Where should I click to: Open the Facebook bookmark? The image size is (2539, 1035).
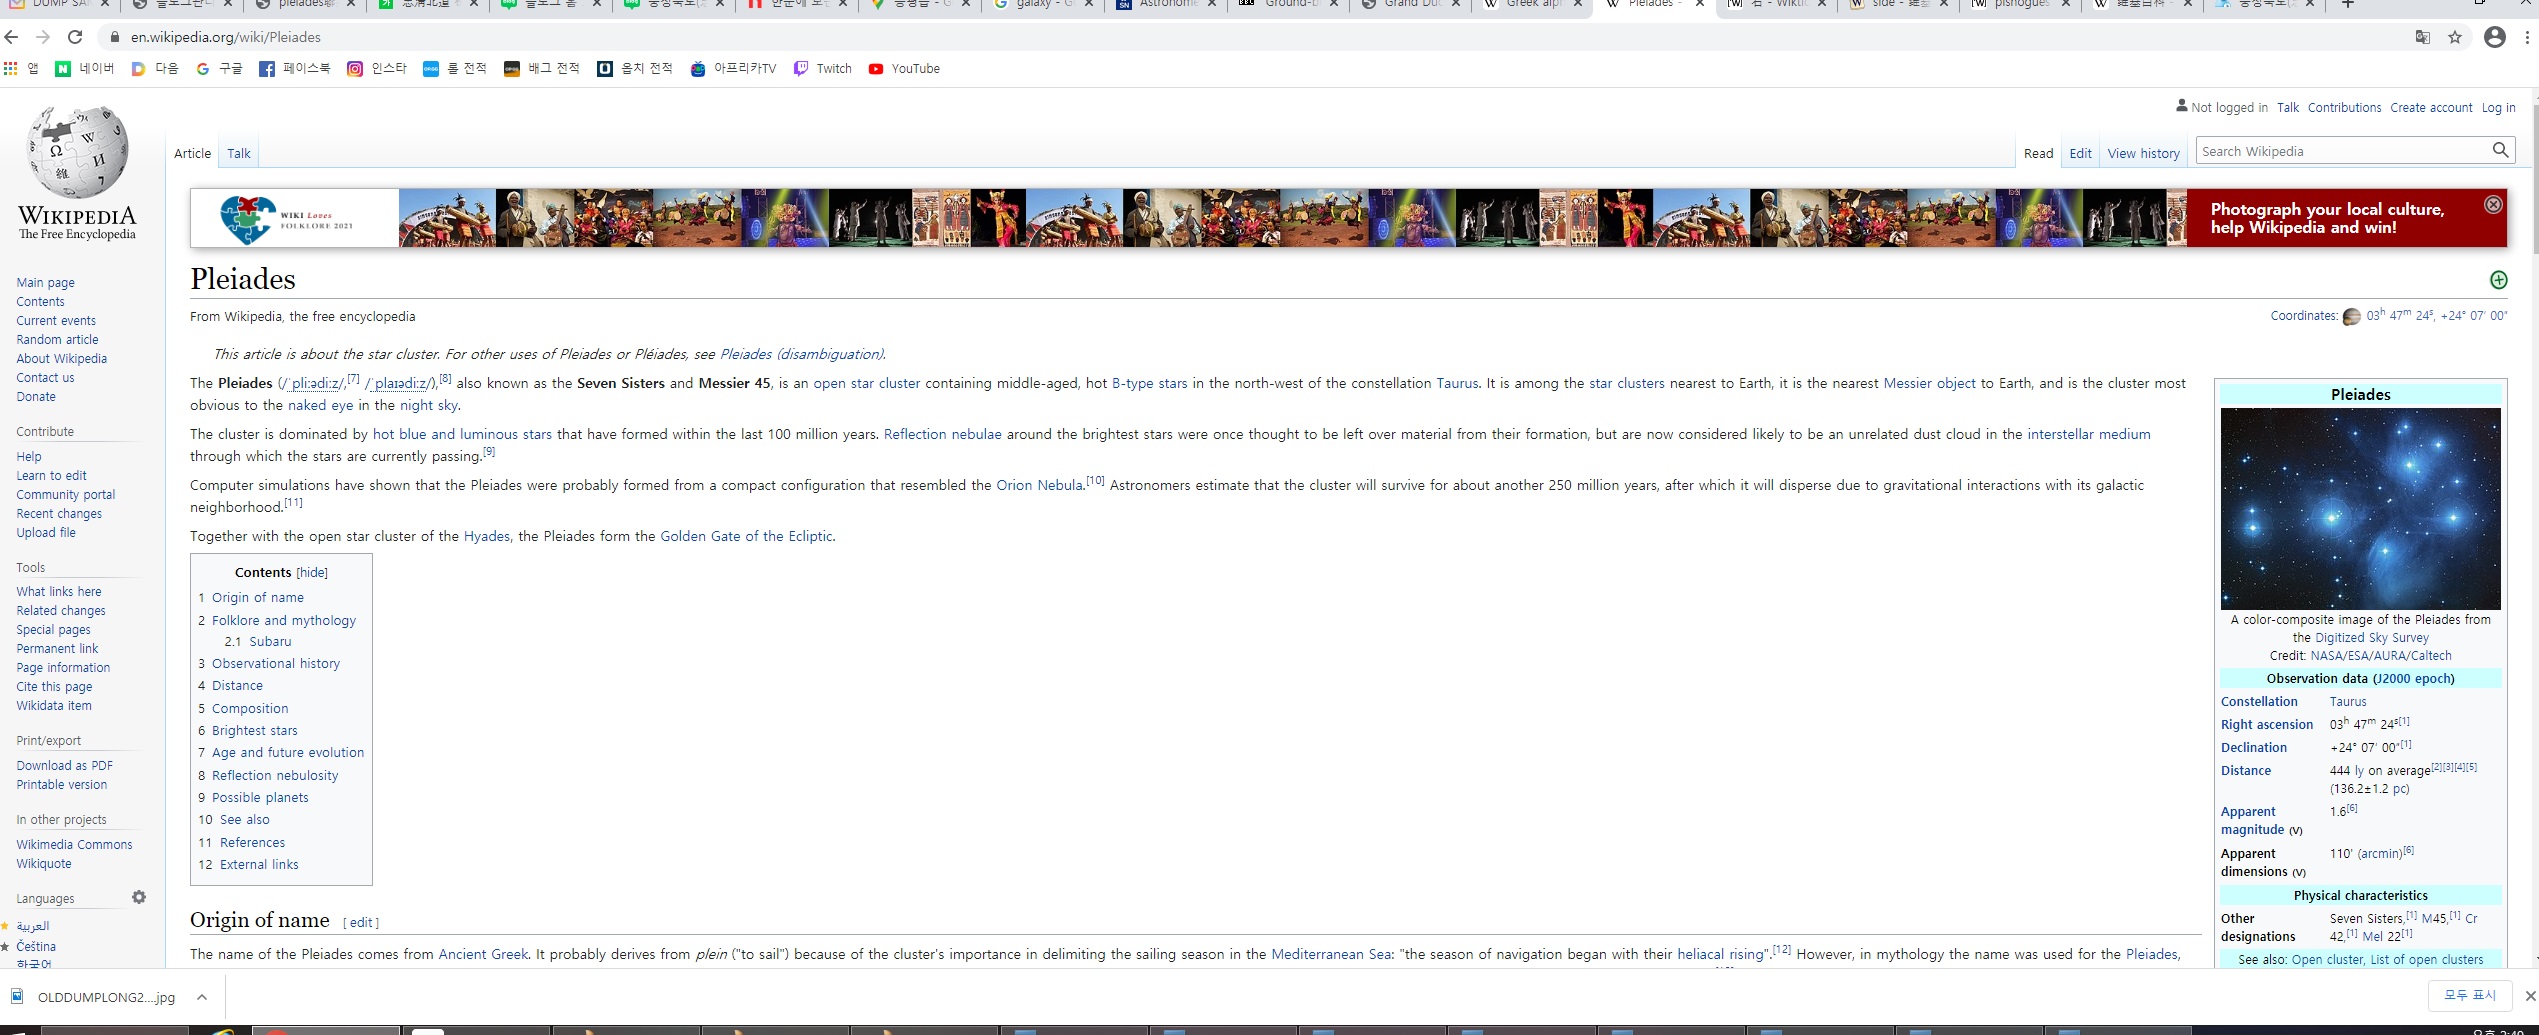pyautogui.click(x=295, y=68)
